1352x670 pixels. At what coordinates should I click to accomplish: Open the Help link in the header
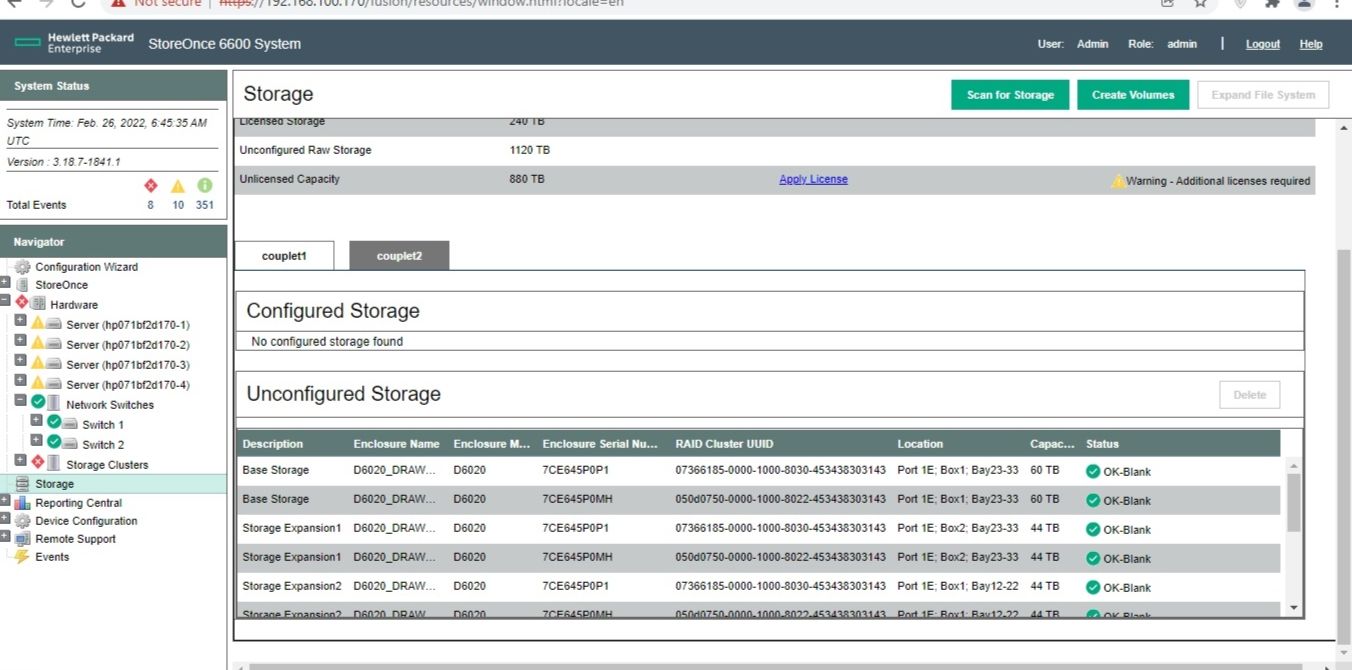(x=1311, y=44)
